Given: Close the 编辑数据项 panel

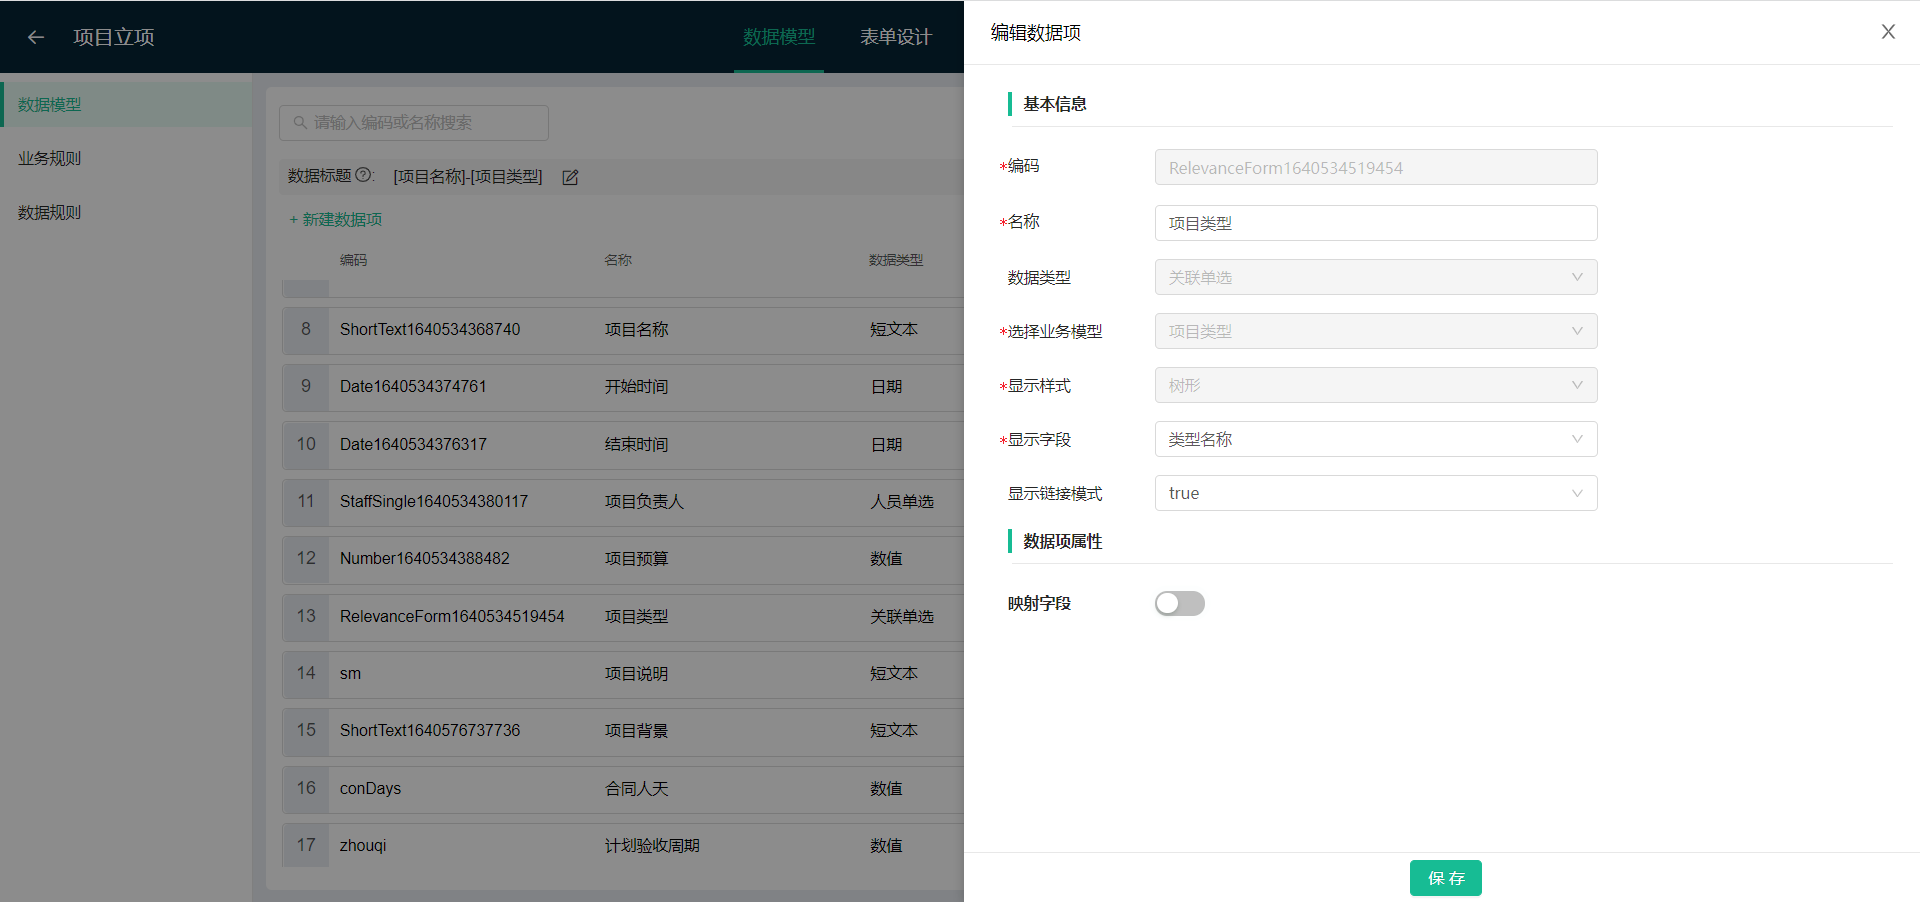Looking at the screenshot, I should [1888, 32].
